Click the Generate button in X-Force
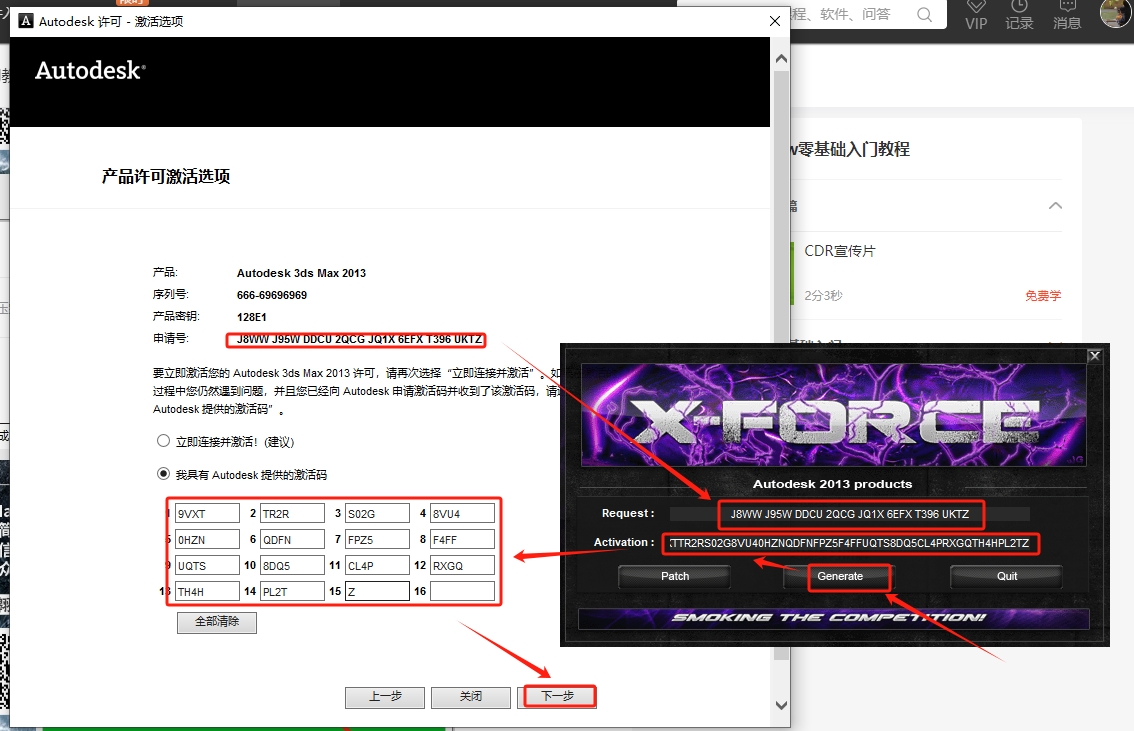This screenshot has width=1134, height=731. (x=840, y=576)
